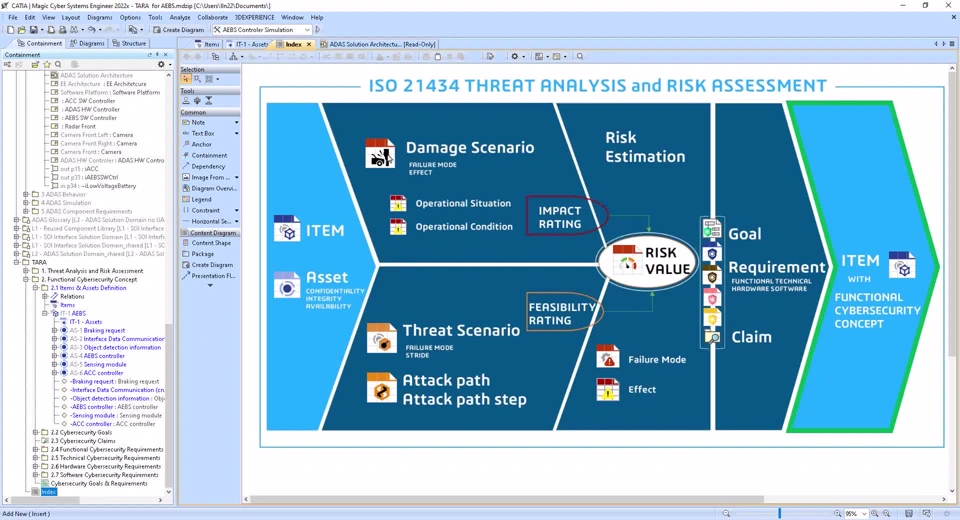Create a new project with the blank page icon

click(10, 29)
